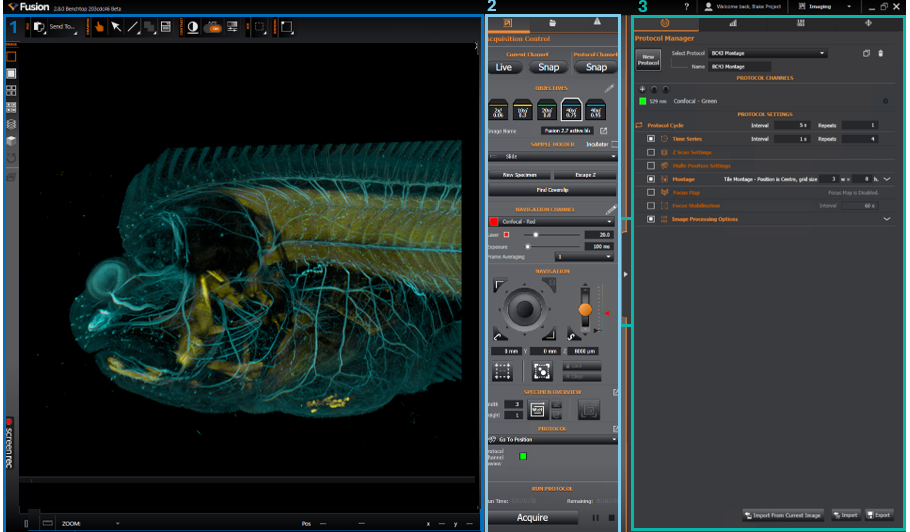Select the 40x/0.75 objective
Image resolution: width=910 pixels, height=532 pixels.
pyautogui.click(x=571, y=110)
